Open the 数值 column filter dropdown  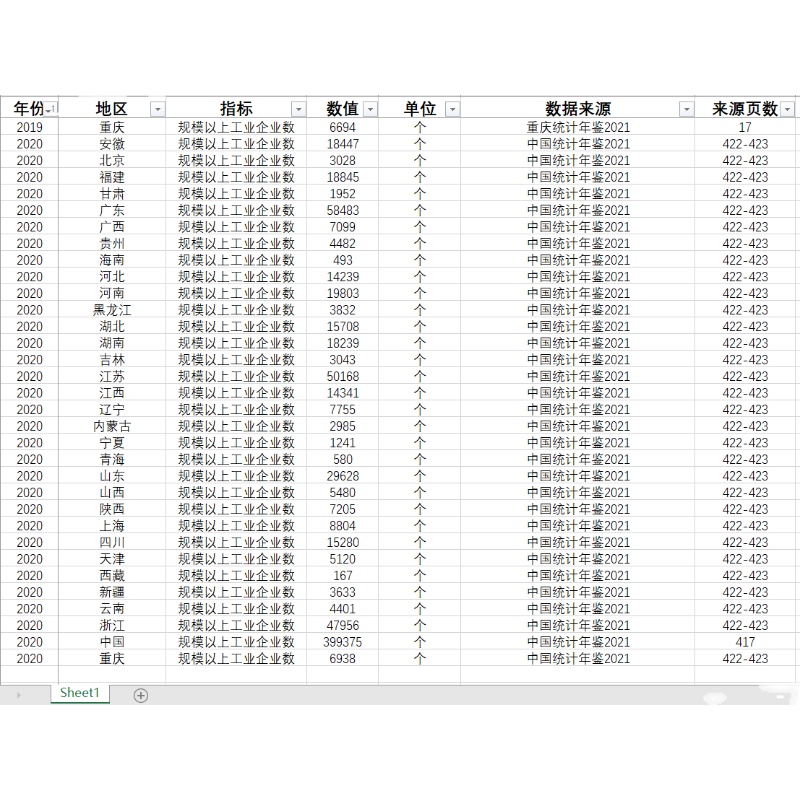point(371,109)
